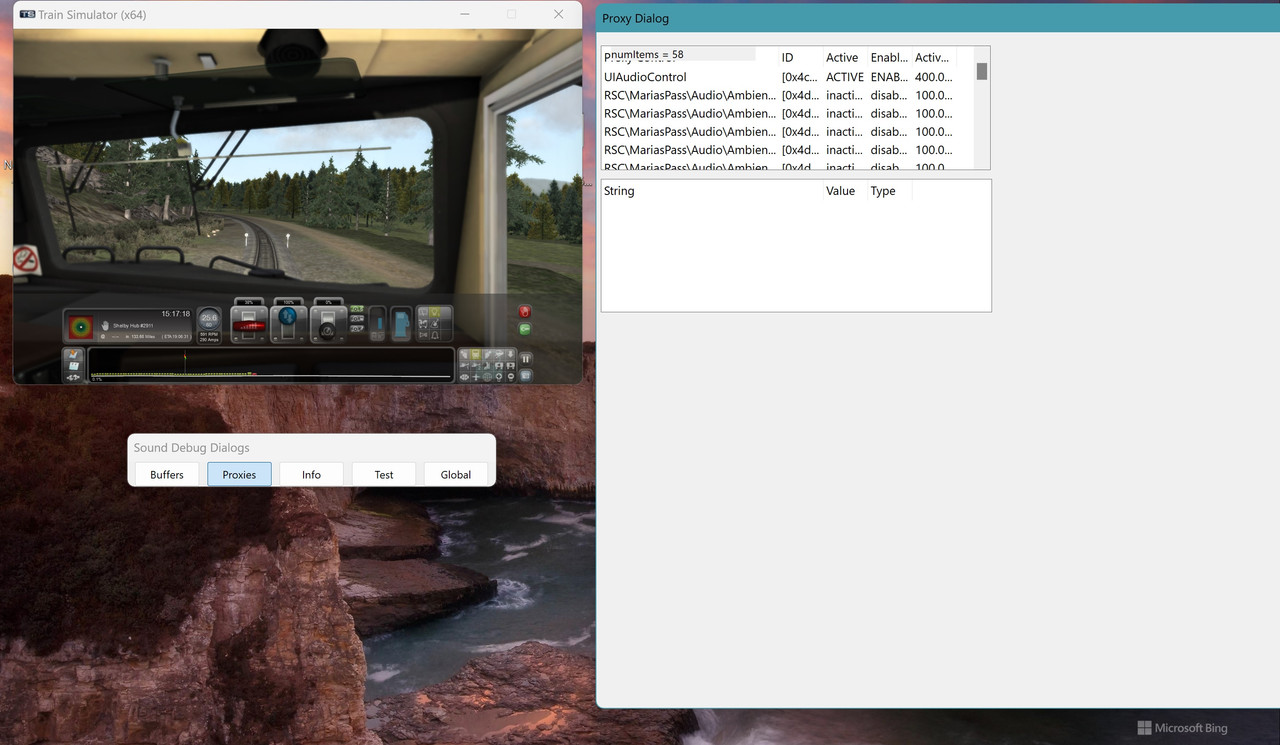The width and height of the screenshot is (1280, 745).
Task: Open the Info sound dialog
Action: [311, 474]
